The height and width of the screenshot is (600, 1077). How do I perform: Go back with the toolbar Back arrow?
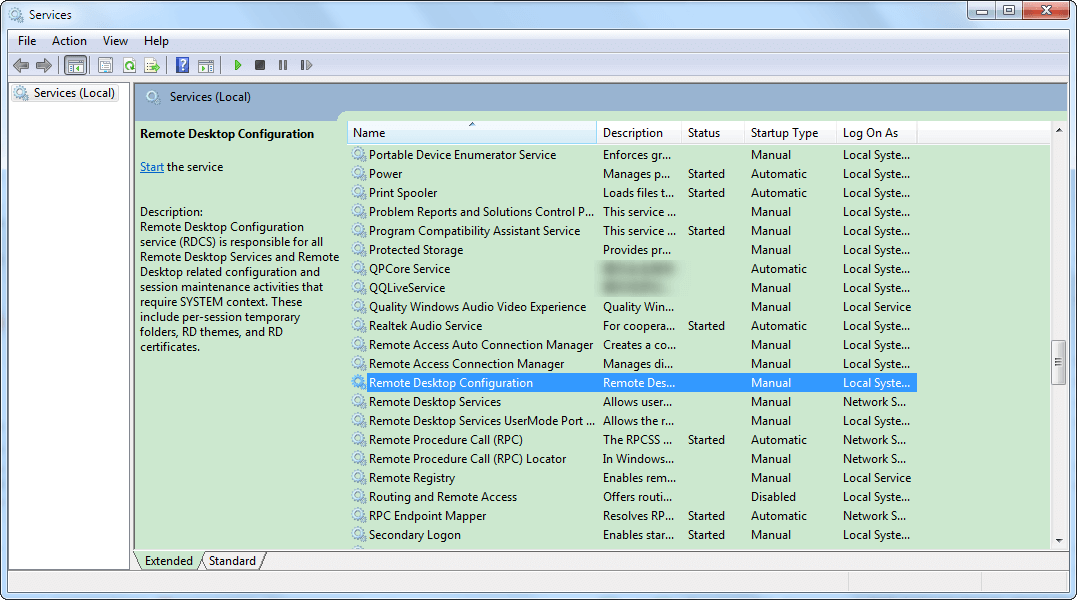21,65
